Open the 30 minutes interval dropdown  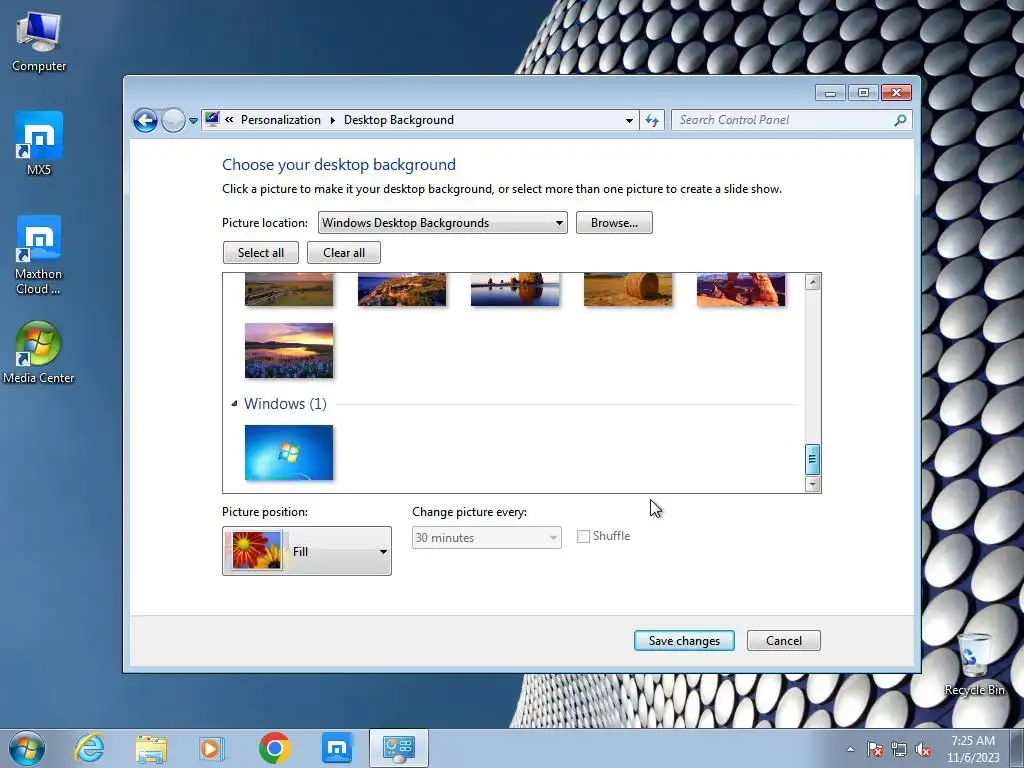(x=487, y=537)
